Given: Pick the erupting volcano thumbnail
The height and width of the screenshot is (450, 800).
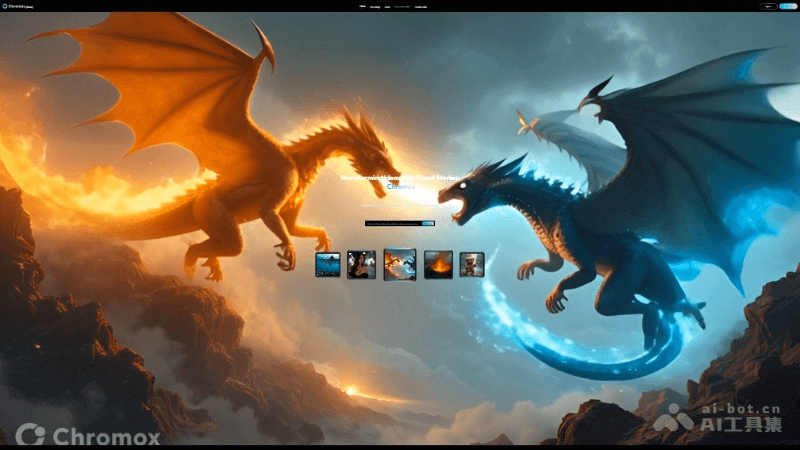Looking at the screenshot, I should click(438, 264).
